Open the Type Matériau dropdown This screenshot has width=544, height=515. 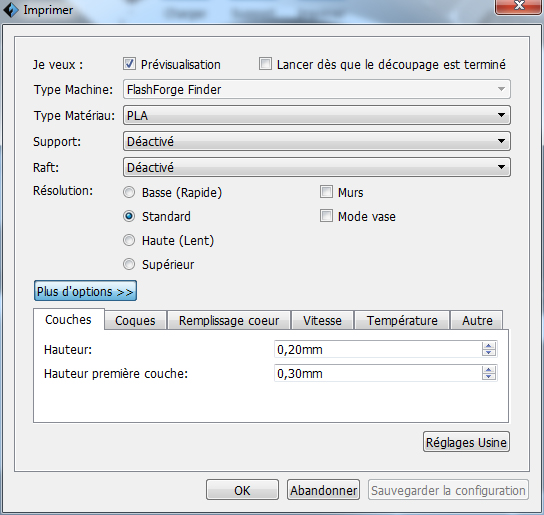[317, 115]
